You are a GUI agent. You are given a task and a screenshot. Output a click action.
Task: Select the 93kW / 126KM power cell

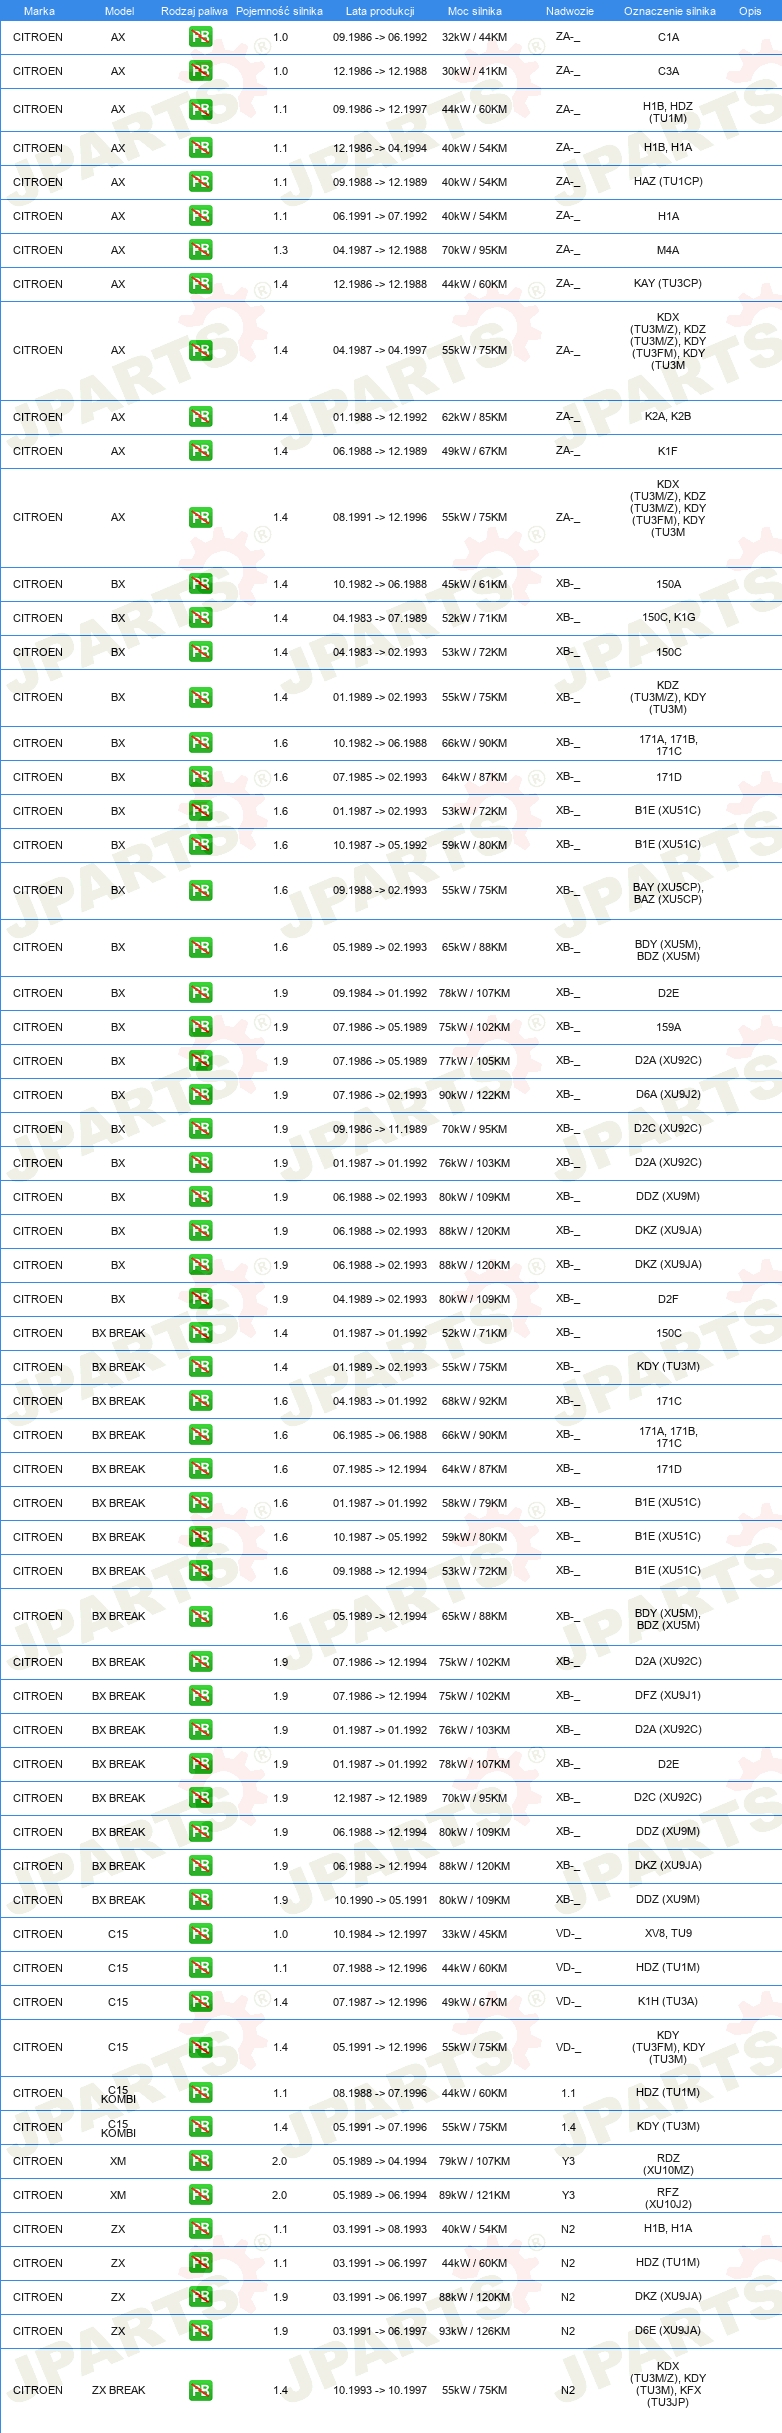pyautogui.click(x=474, y=2331)
